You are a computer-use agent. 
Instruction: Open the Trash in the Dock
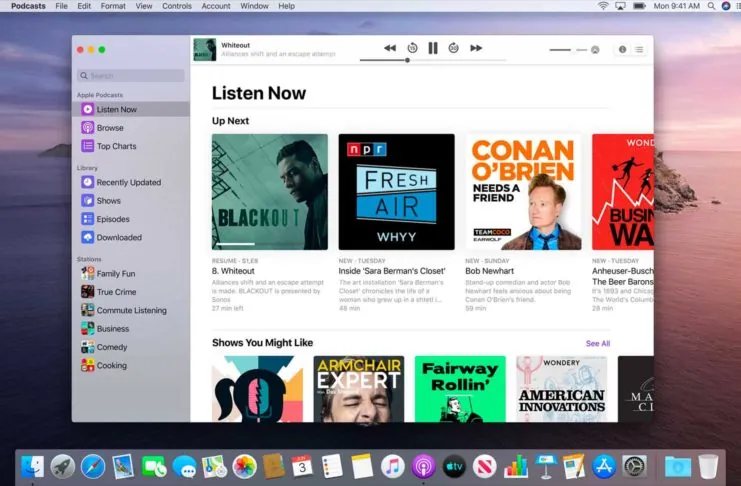708,467
